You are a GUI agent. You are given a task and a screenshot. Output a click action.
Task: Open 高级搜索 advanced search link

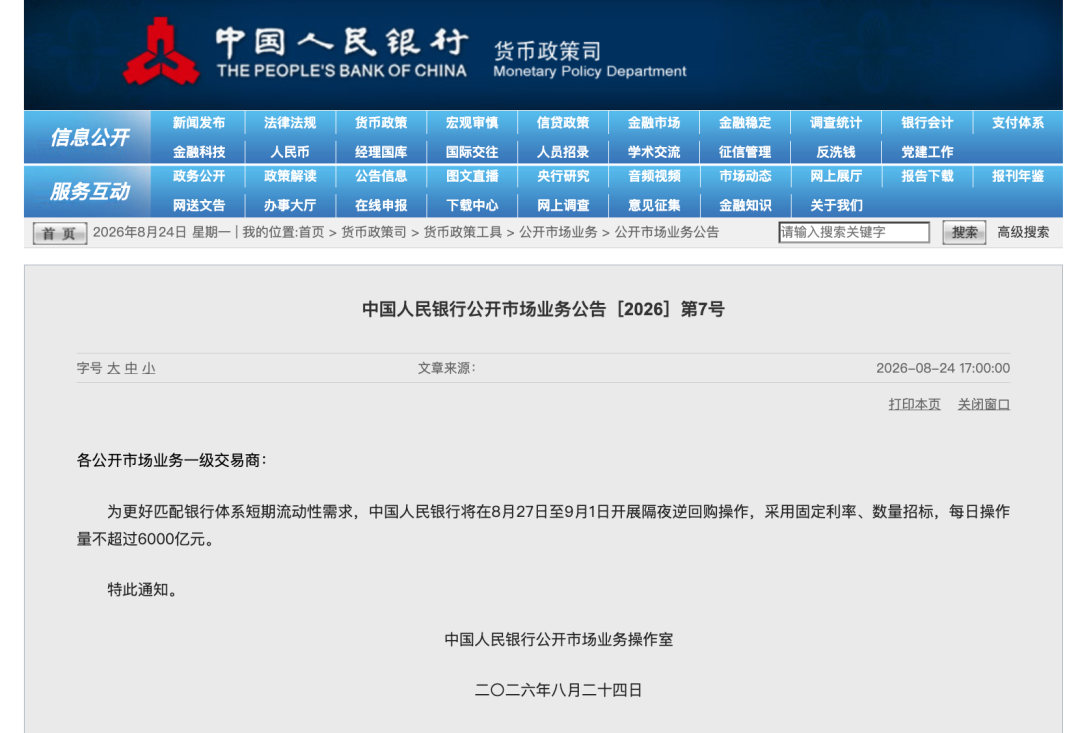[x=1023, y=232]
